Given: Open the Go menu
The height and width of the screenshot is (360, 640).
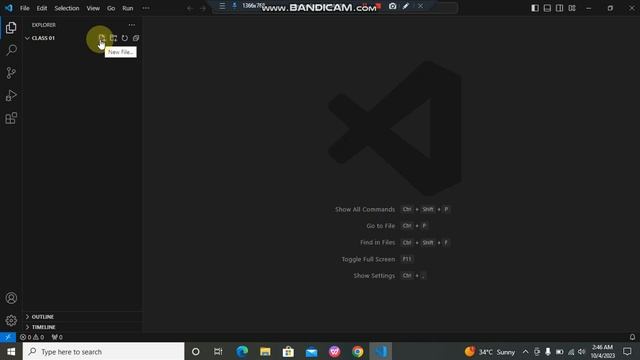Looking at the screenshot, I should (x=111, y=8).
